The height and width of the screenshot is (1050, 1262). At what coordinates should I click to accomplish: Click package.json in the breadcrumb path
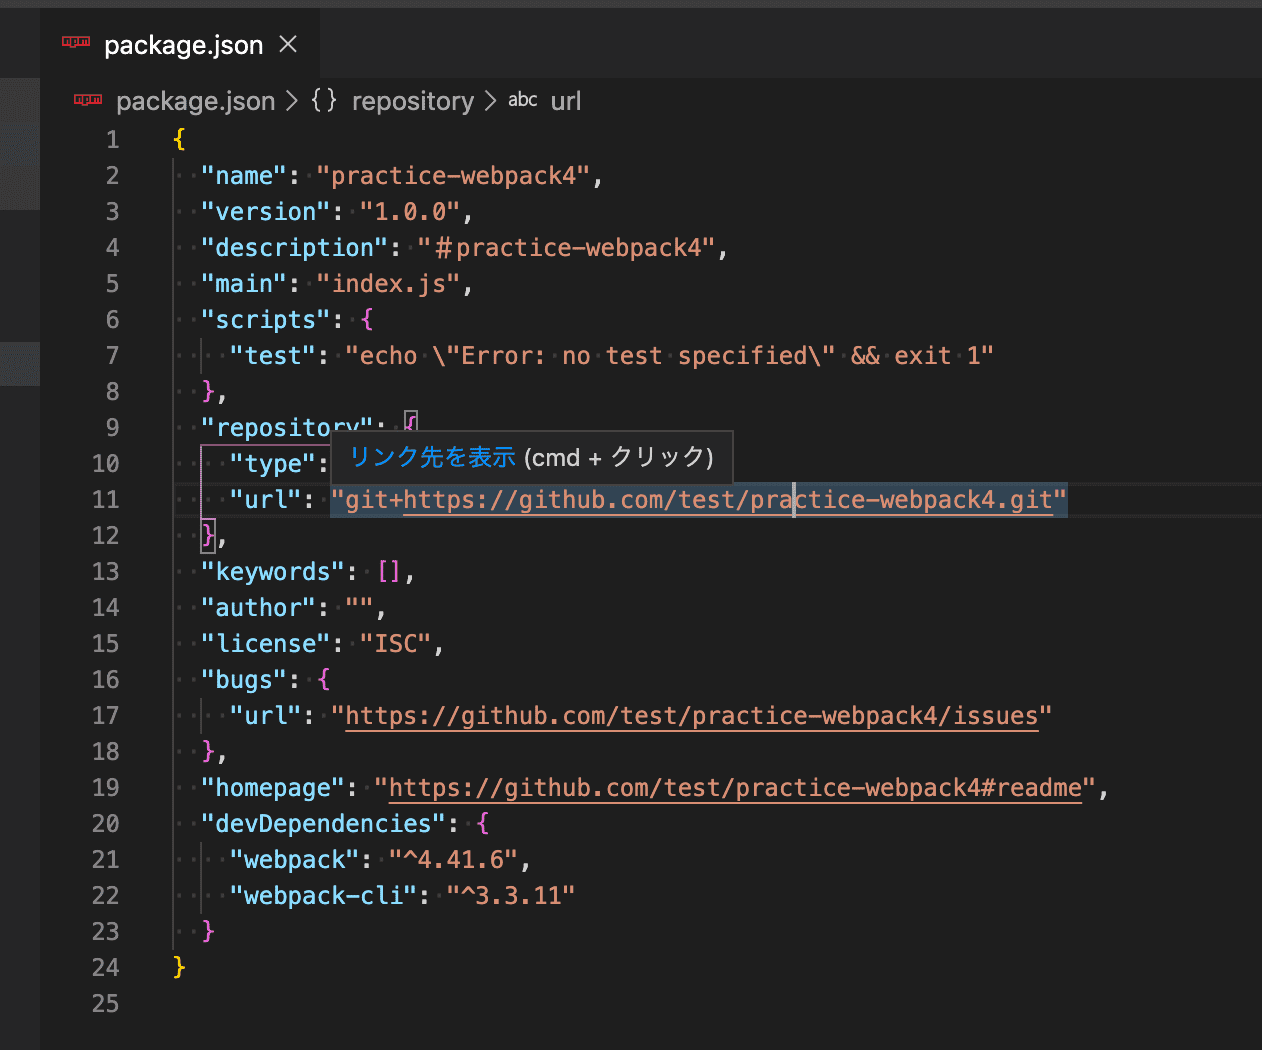195,101
